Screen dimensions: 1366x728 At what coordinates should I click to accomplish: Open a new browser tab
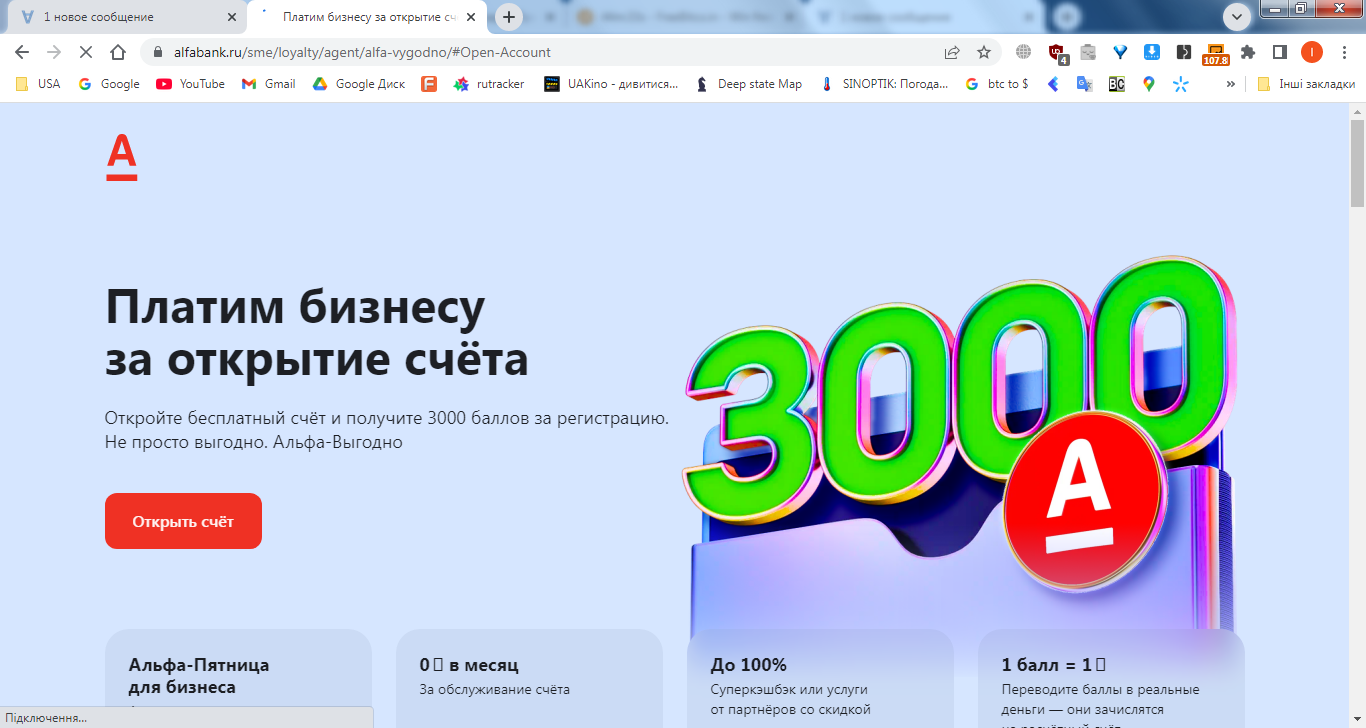tap(509, 17)
